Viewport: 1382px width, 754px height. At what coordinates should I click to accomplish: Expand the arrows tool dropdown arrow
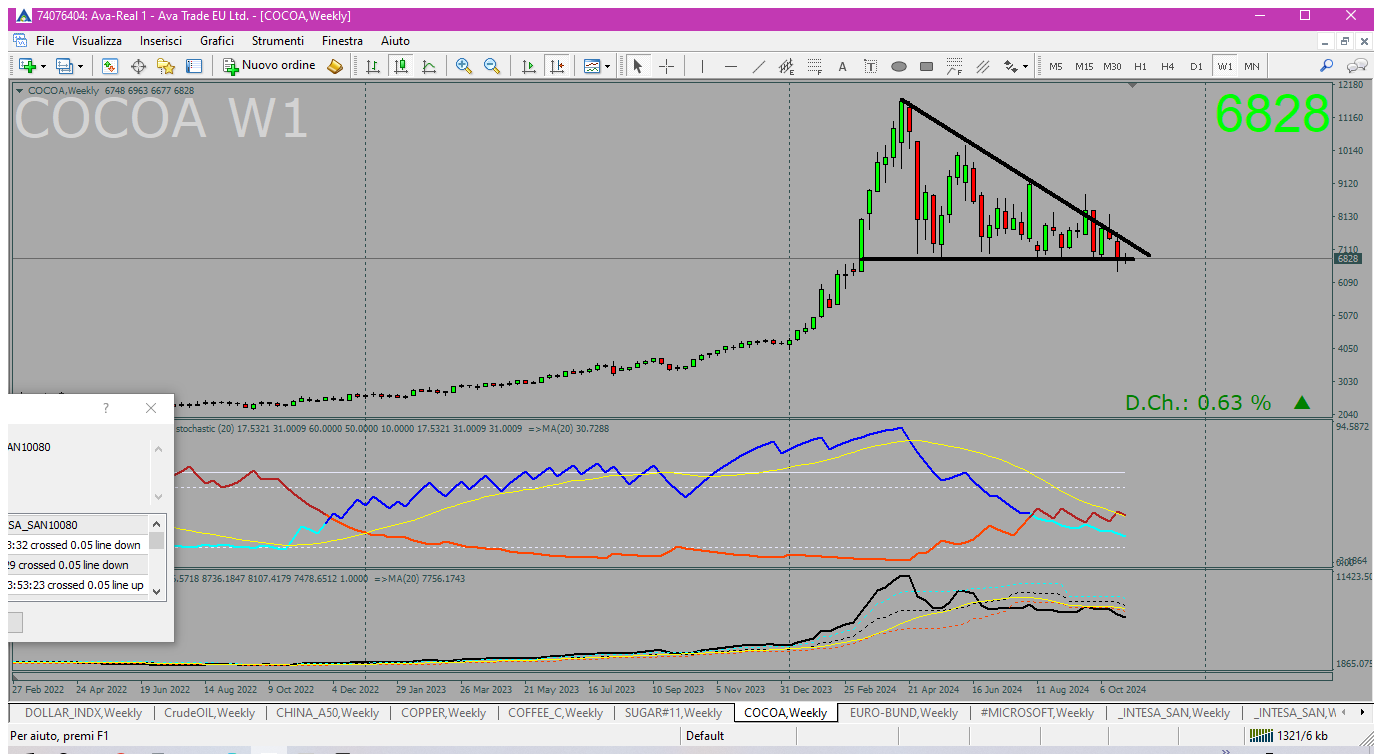[1025, 66]
